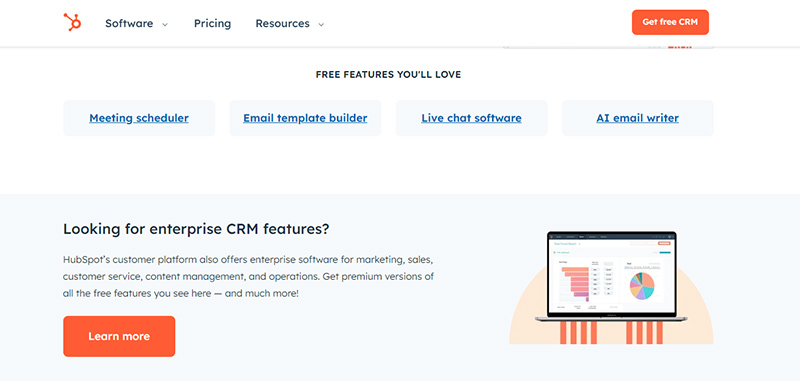Viewport: 800px width, 381px height.
Task: Expand the Software menu chevron
Action: pos(165,24)
